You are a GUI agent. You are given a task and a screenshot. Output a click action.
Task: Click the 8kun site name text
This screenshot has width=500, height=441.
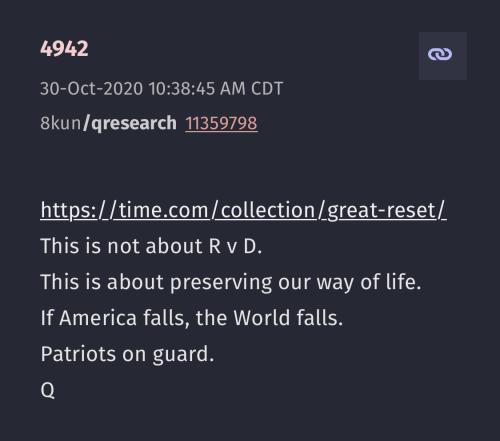pos(60,123)
